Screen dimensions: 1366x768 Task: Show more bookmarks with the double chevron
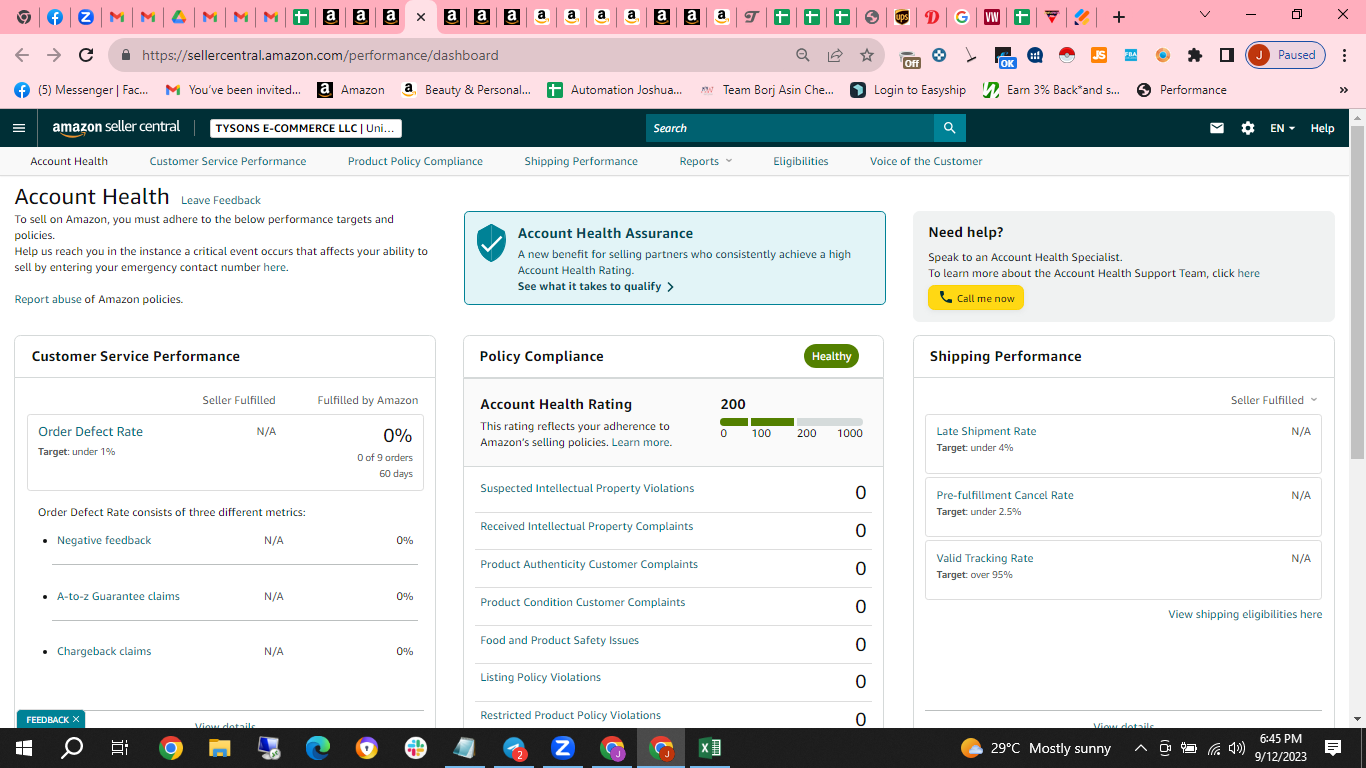point(1343,90)
